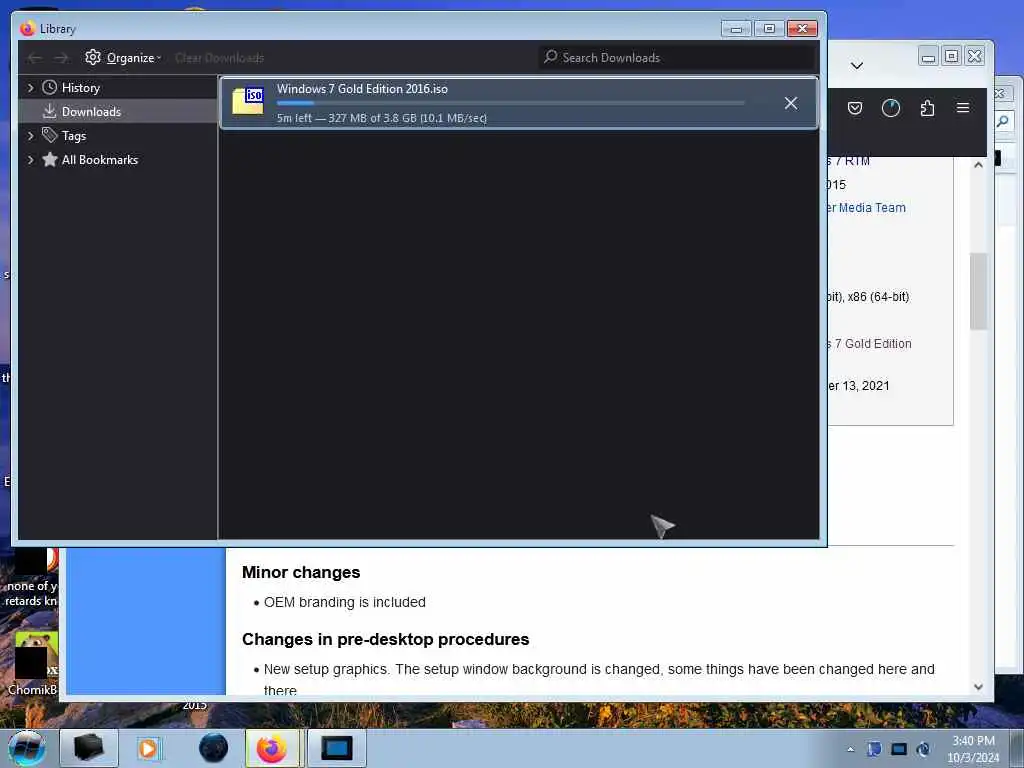Click the download progress bar
The height and width of the screenshot is (768, 1024).
(x=511, y=103)
